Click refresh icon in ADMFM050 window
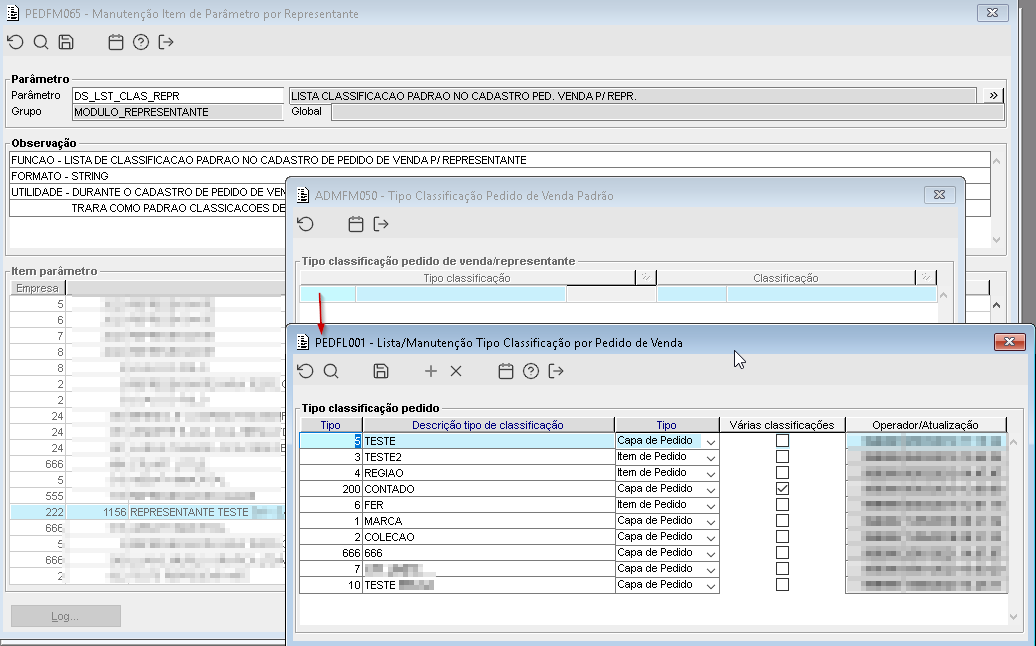This screenshot has height=646, width=1036. (x=305, y=224)
